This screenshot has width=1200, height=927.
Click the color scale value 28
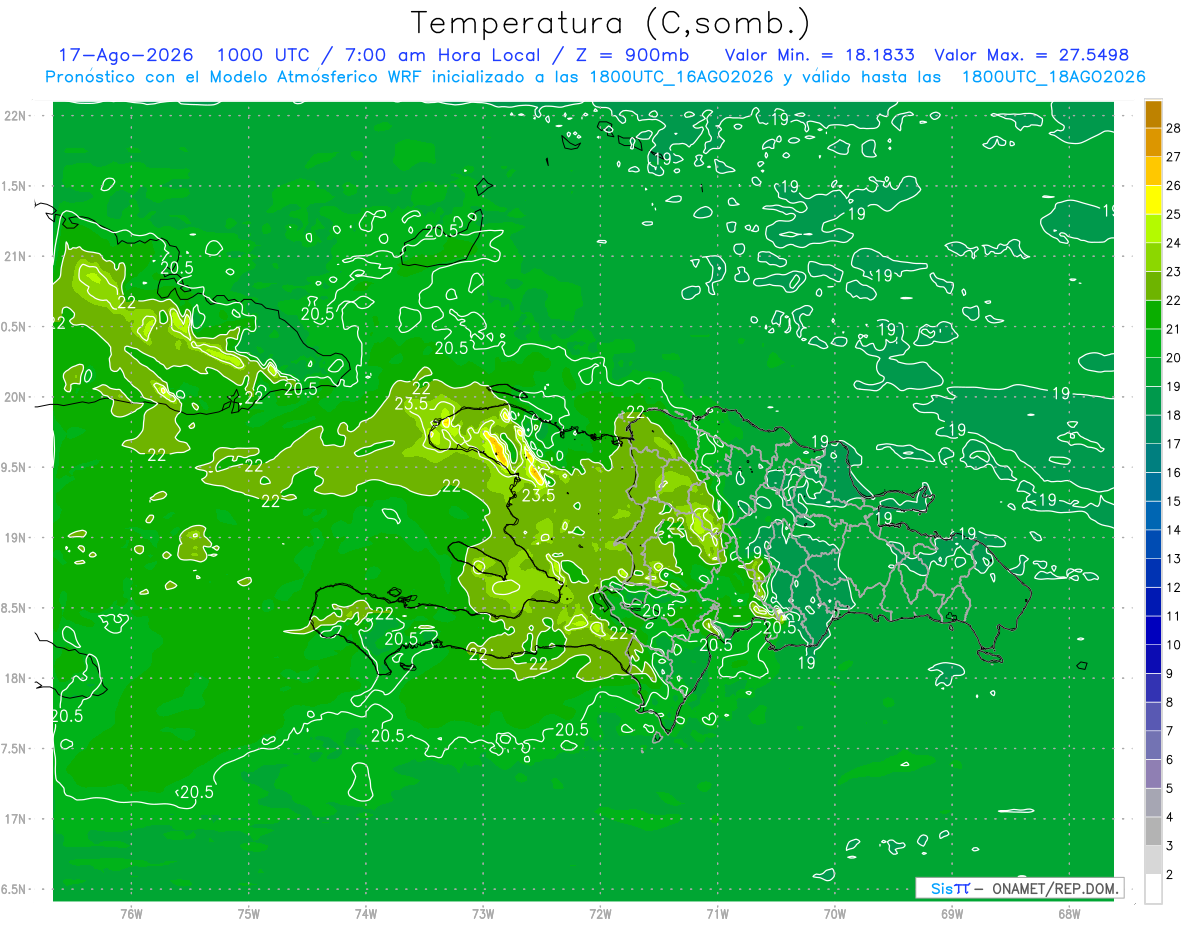pyautogui.click(x=1173, y=127)
